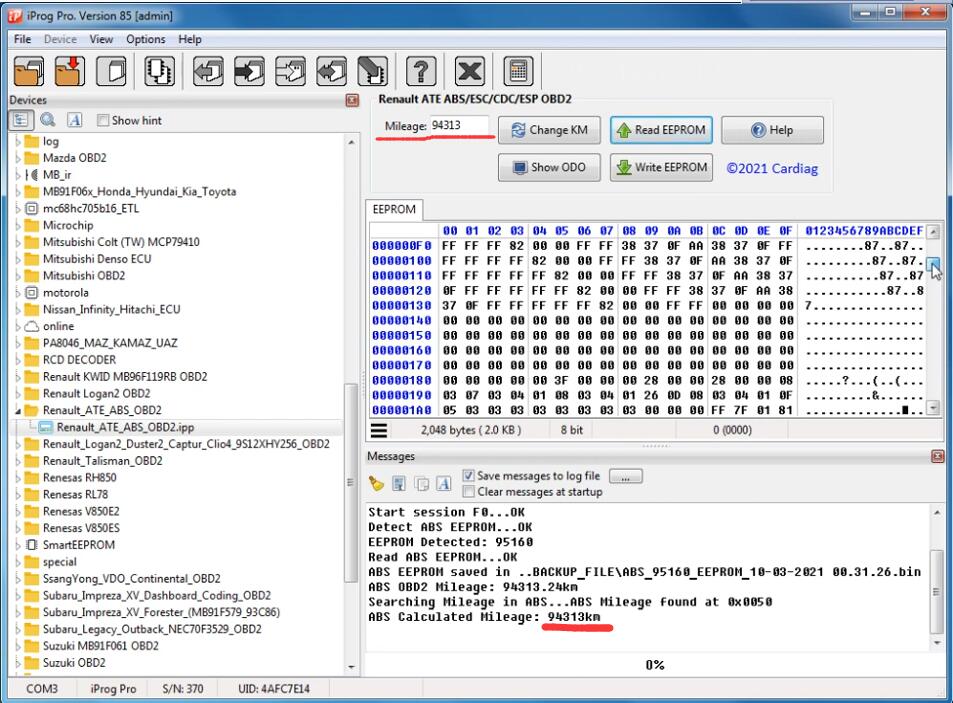Click the Devices tree vertical scrollbar thumb
Viewport: 953px width, 703px height.
351,482
